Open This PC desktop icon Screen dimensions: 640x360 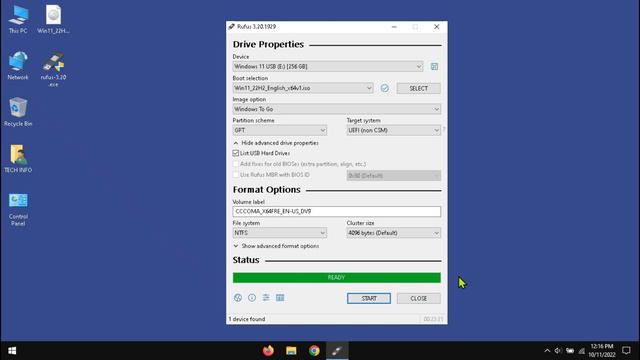[18, 20]
